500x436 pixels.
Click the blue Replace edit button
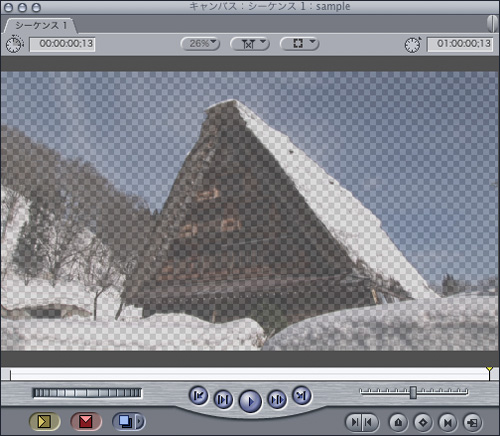tap(124, 422)
